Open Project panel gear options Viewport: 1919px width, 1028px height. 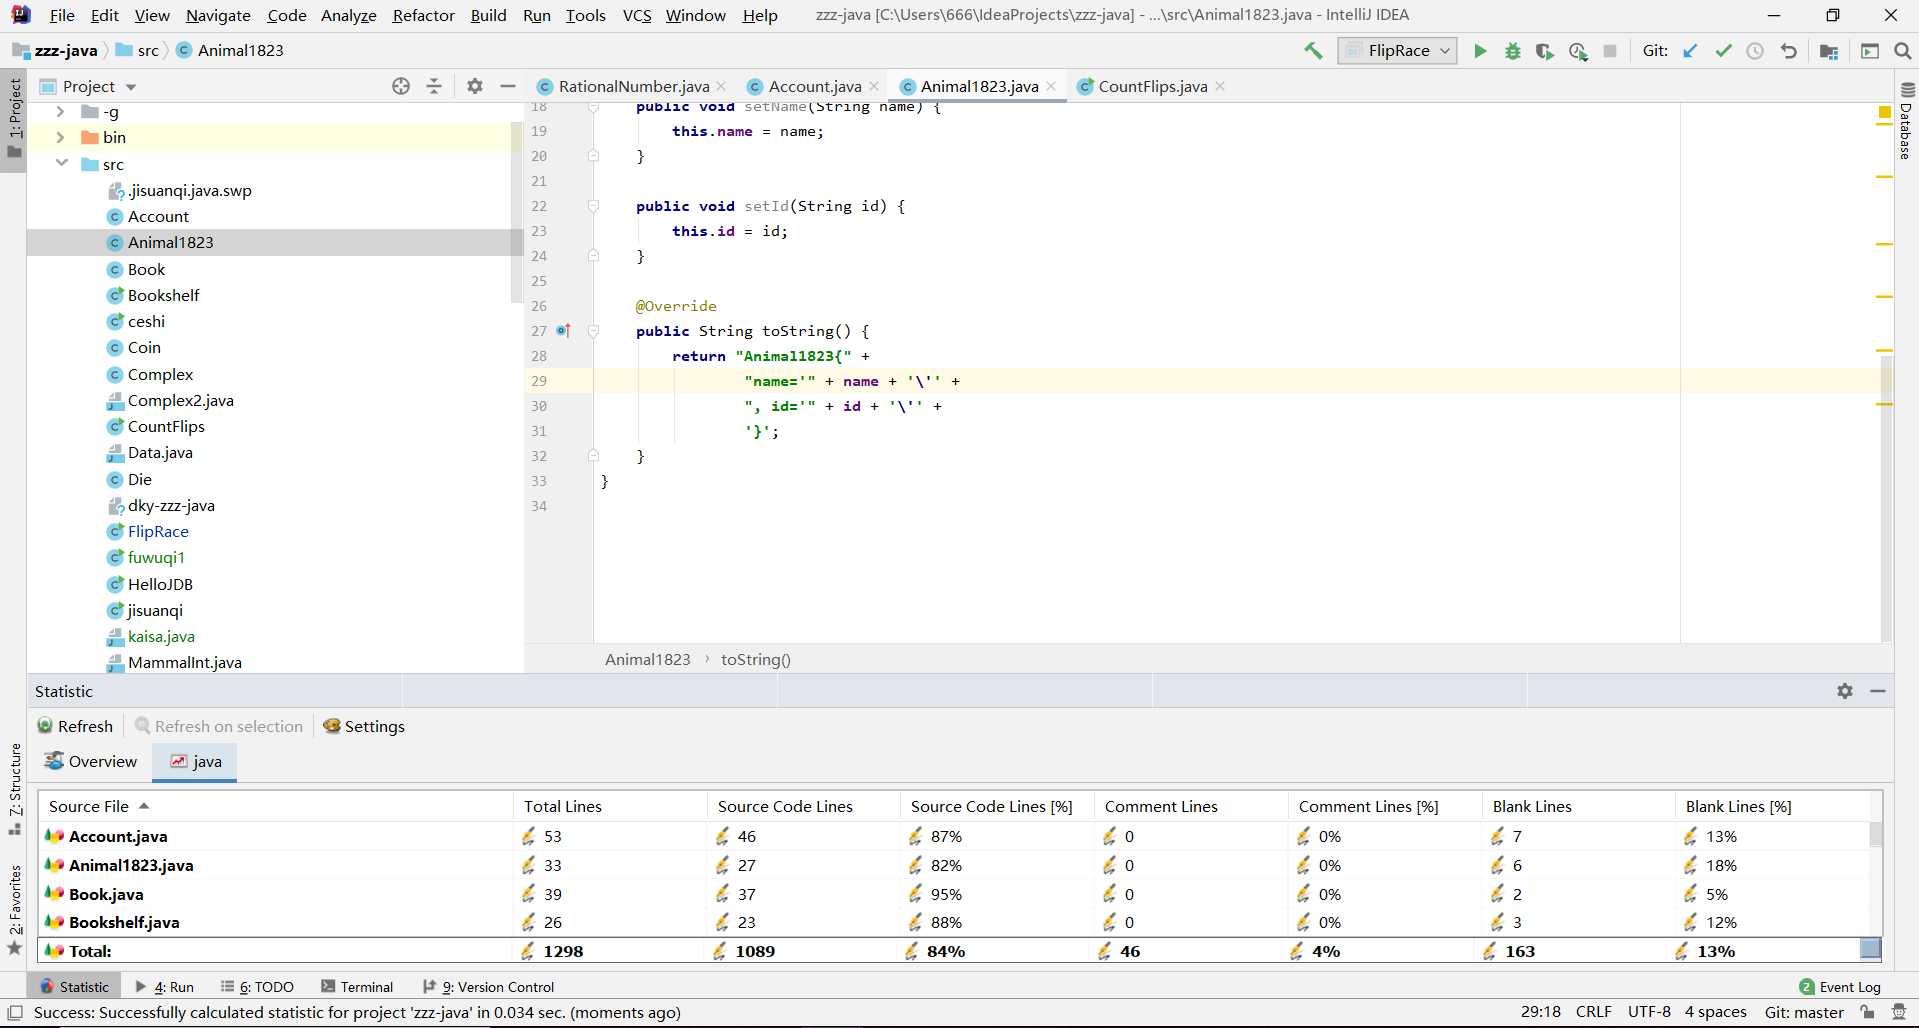click(475, 86)
